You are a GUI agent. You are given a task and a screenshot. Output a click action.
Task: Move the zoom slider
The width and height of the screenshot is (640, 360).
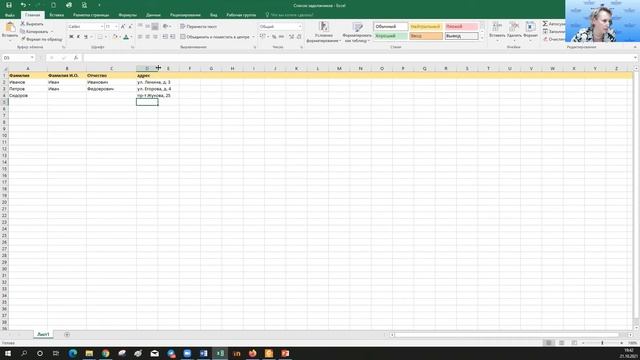point(602,343)
